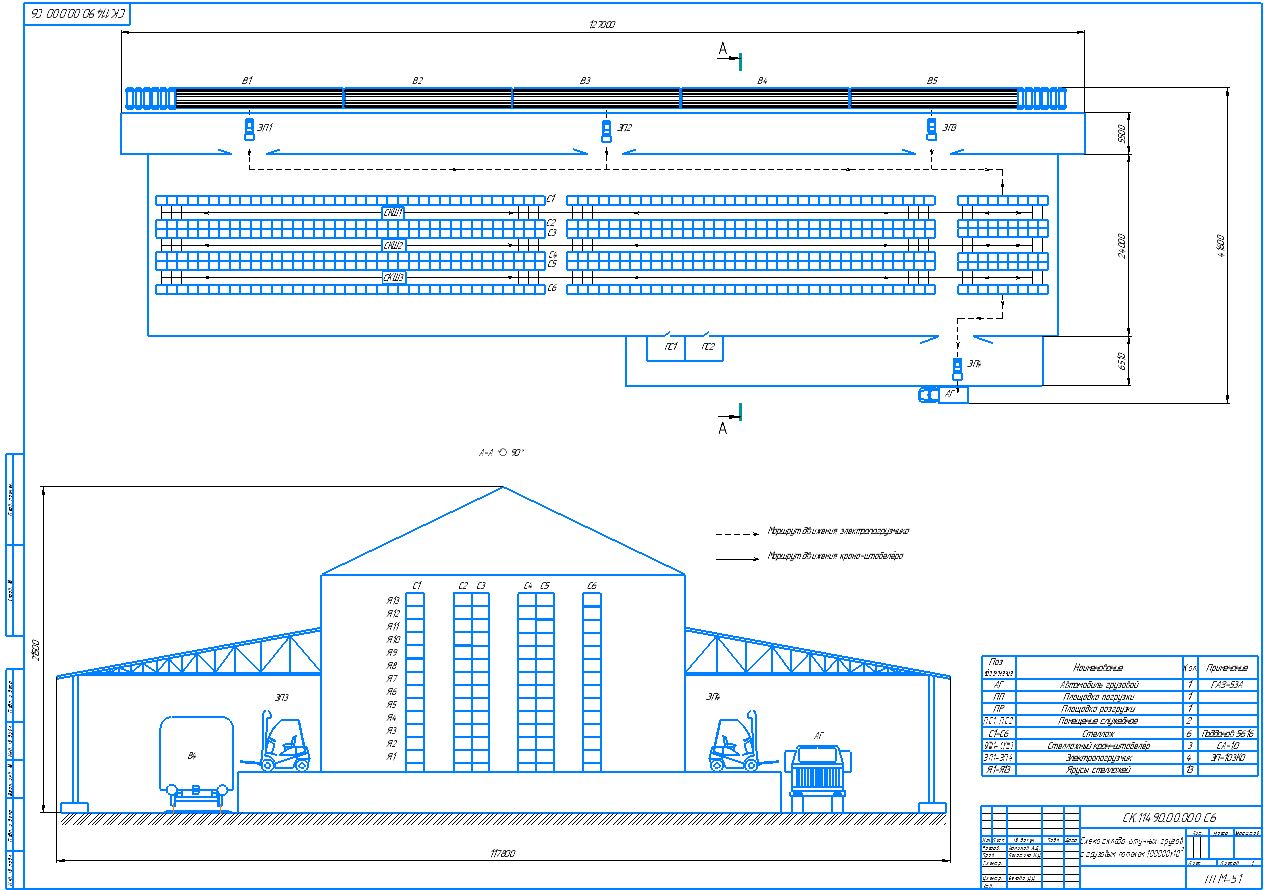1264x890 pixels.
Task: Click the В4 label above the train
Action: click(x=762, y=80)
